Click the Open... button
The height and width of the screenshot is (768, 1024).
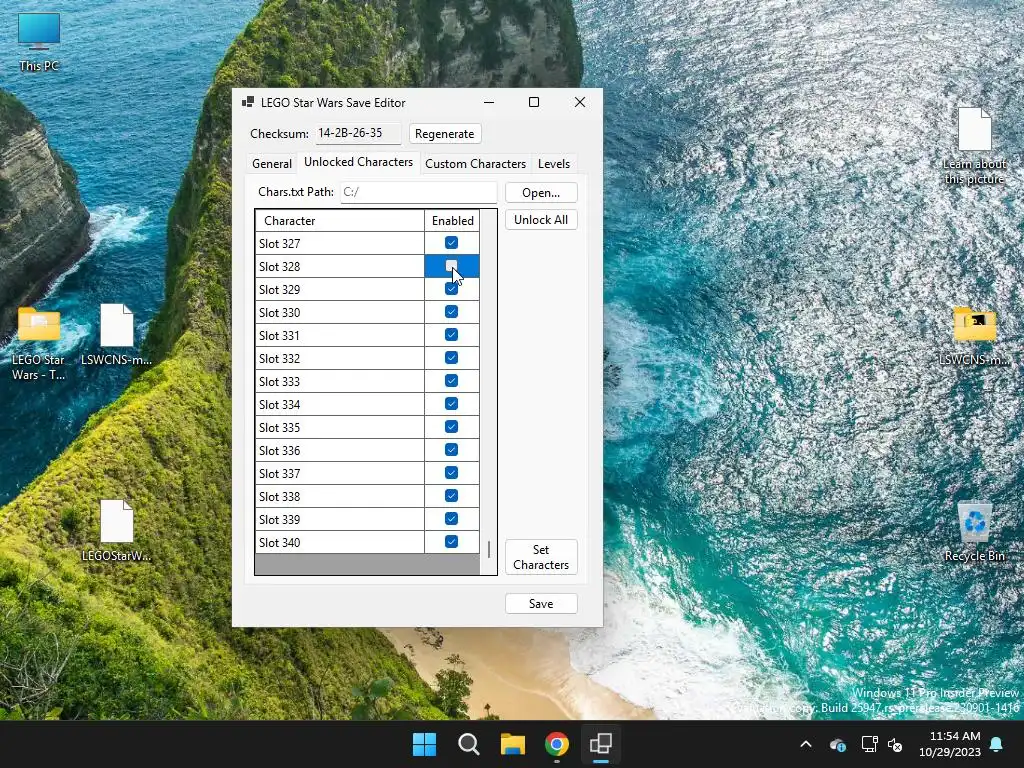541,193
